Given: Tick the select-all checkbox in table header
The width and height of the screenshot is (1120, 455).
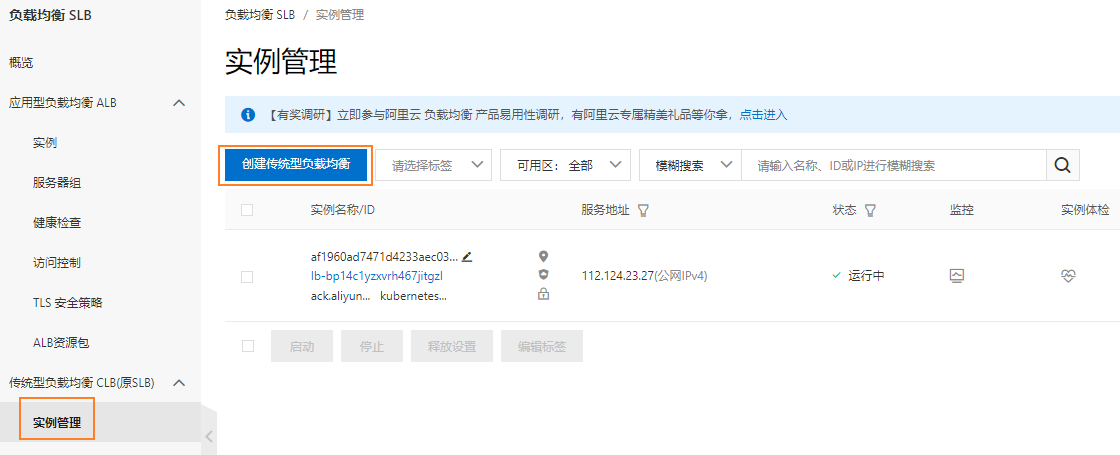Looking at the screenshot, I should pyautogui.click(x=247, y=210).
